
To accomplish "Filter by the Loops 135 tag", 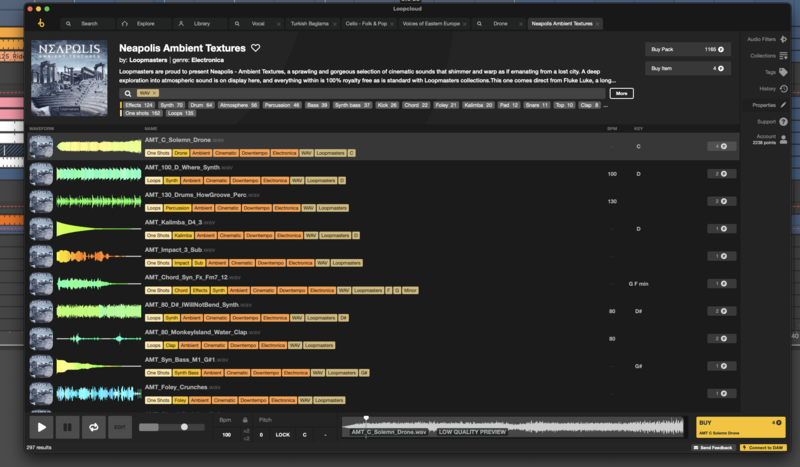I will point(181,113).
